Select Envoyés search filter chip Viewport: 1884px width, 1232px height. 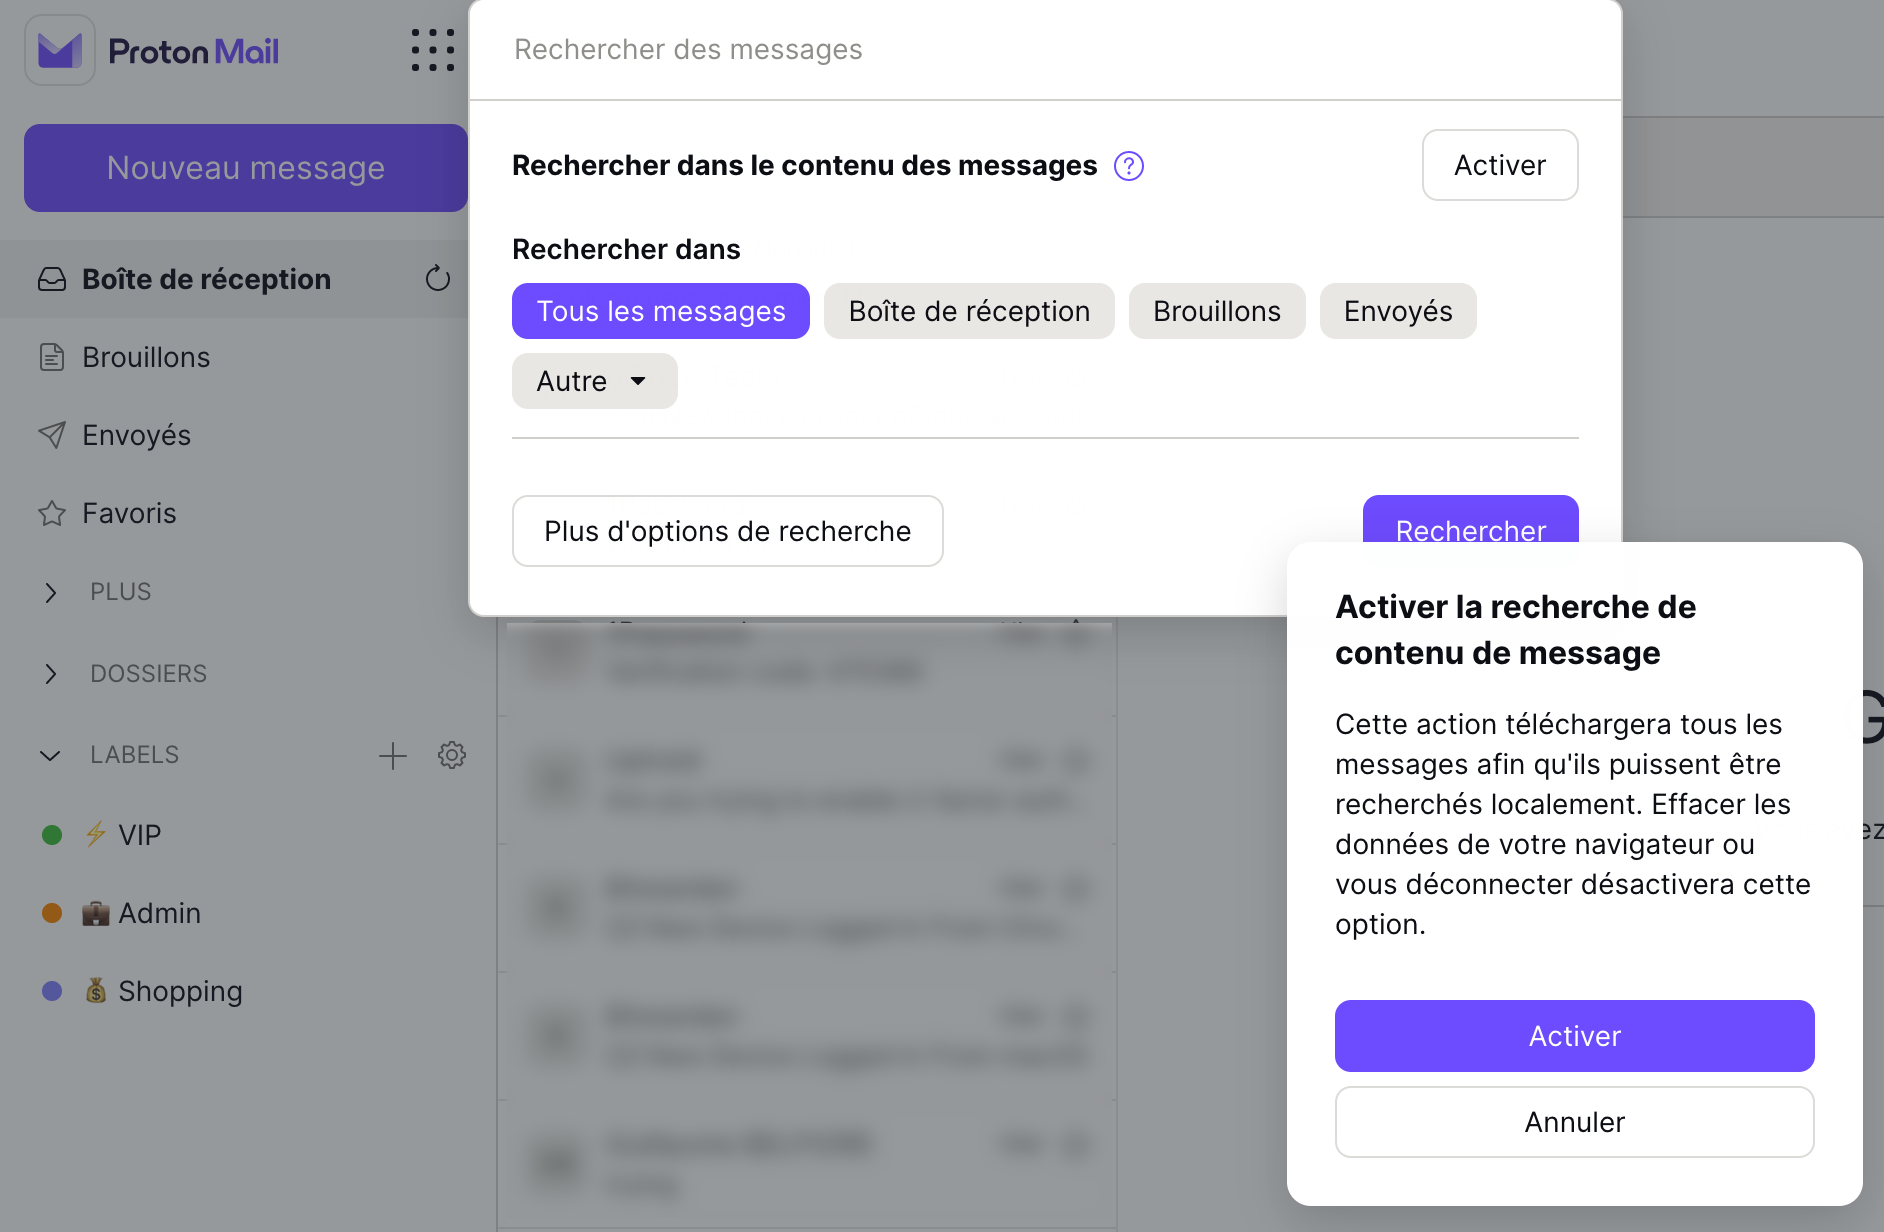[x=1398, y=311]
